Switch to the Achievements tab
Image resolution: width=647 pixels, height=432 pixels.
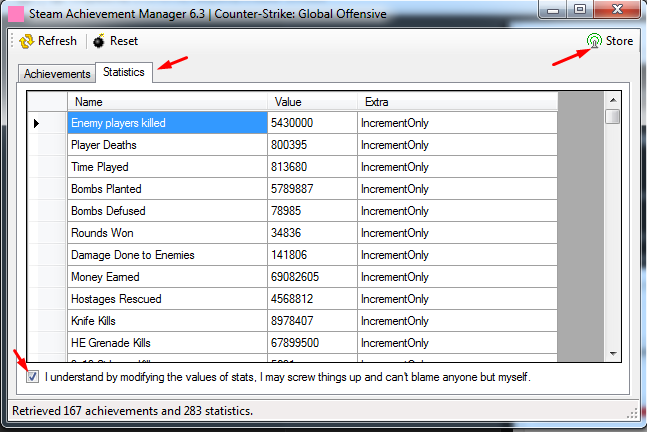click(x=57, y=74)
